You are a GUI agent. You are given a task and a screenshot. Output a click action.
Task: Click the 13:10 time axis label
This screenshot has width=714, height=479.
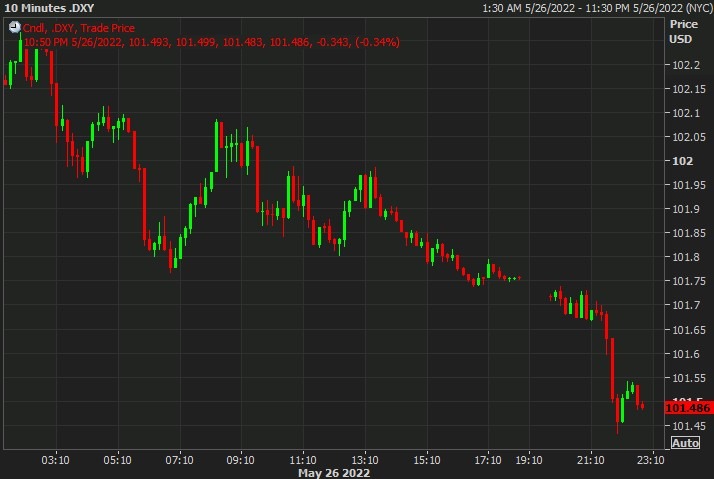[365, 460]
